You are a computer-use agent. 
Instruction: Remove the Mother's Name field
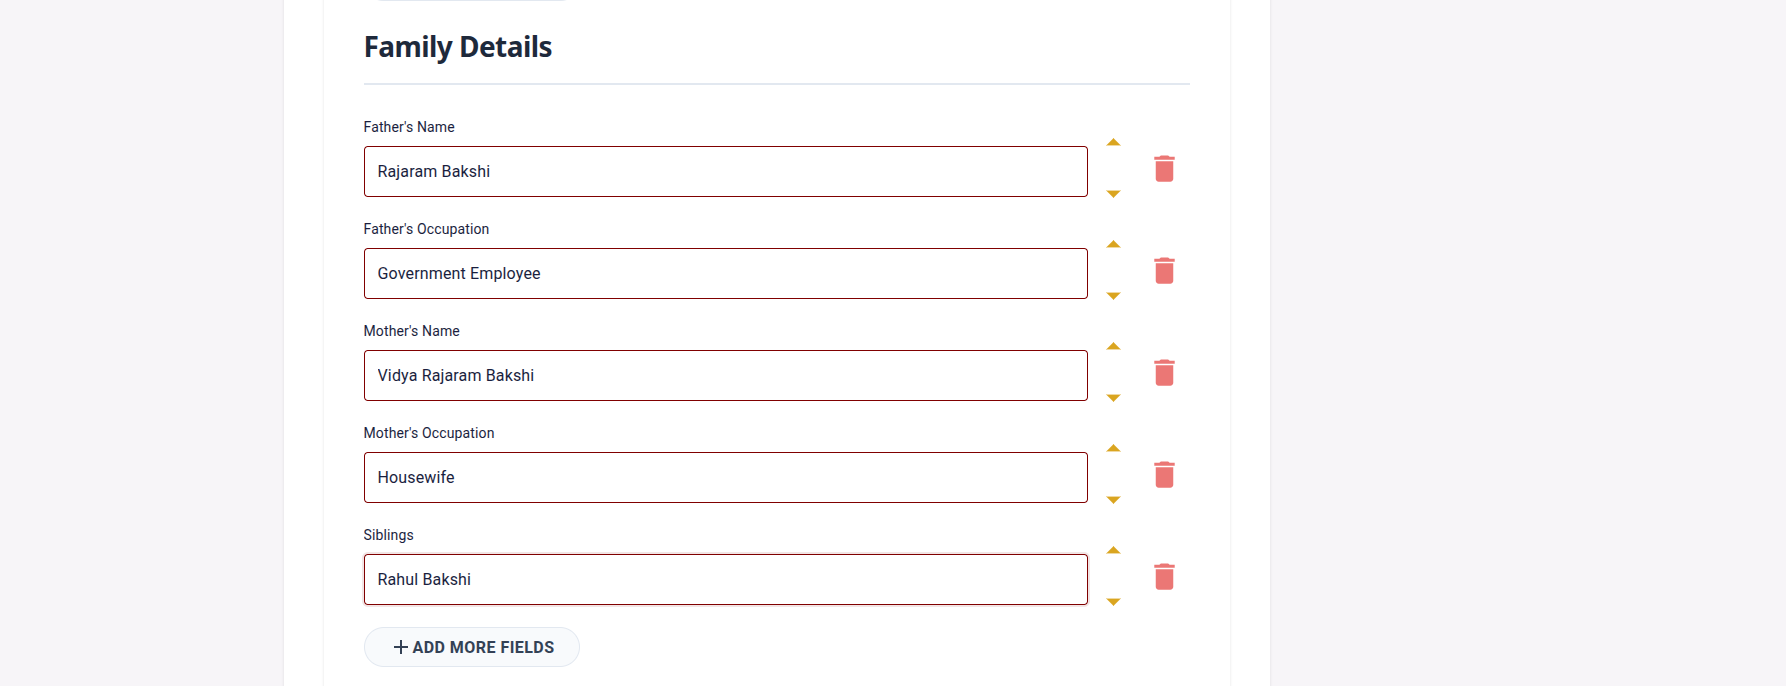(1164, 373)
